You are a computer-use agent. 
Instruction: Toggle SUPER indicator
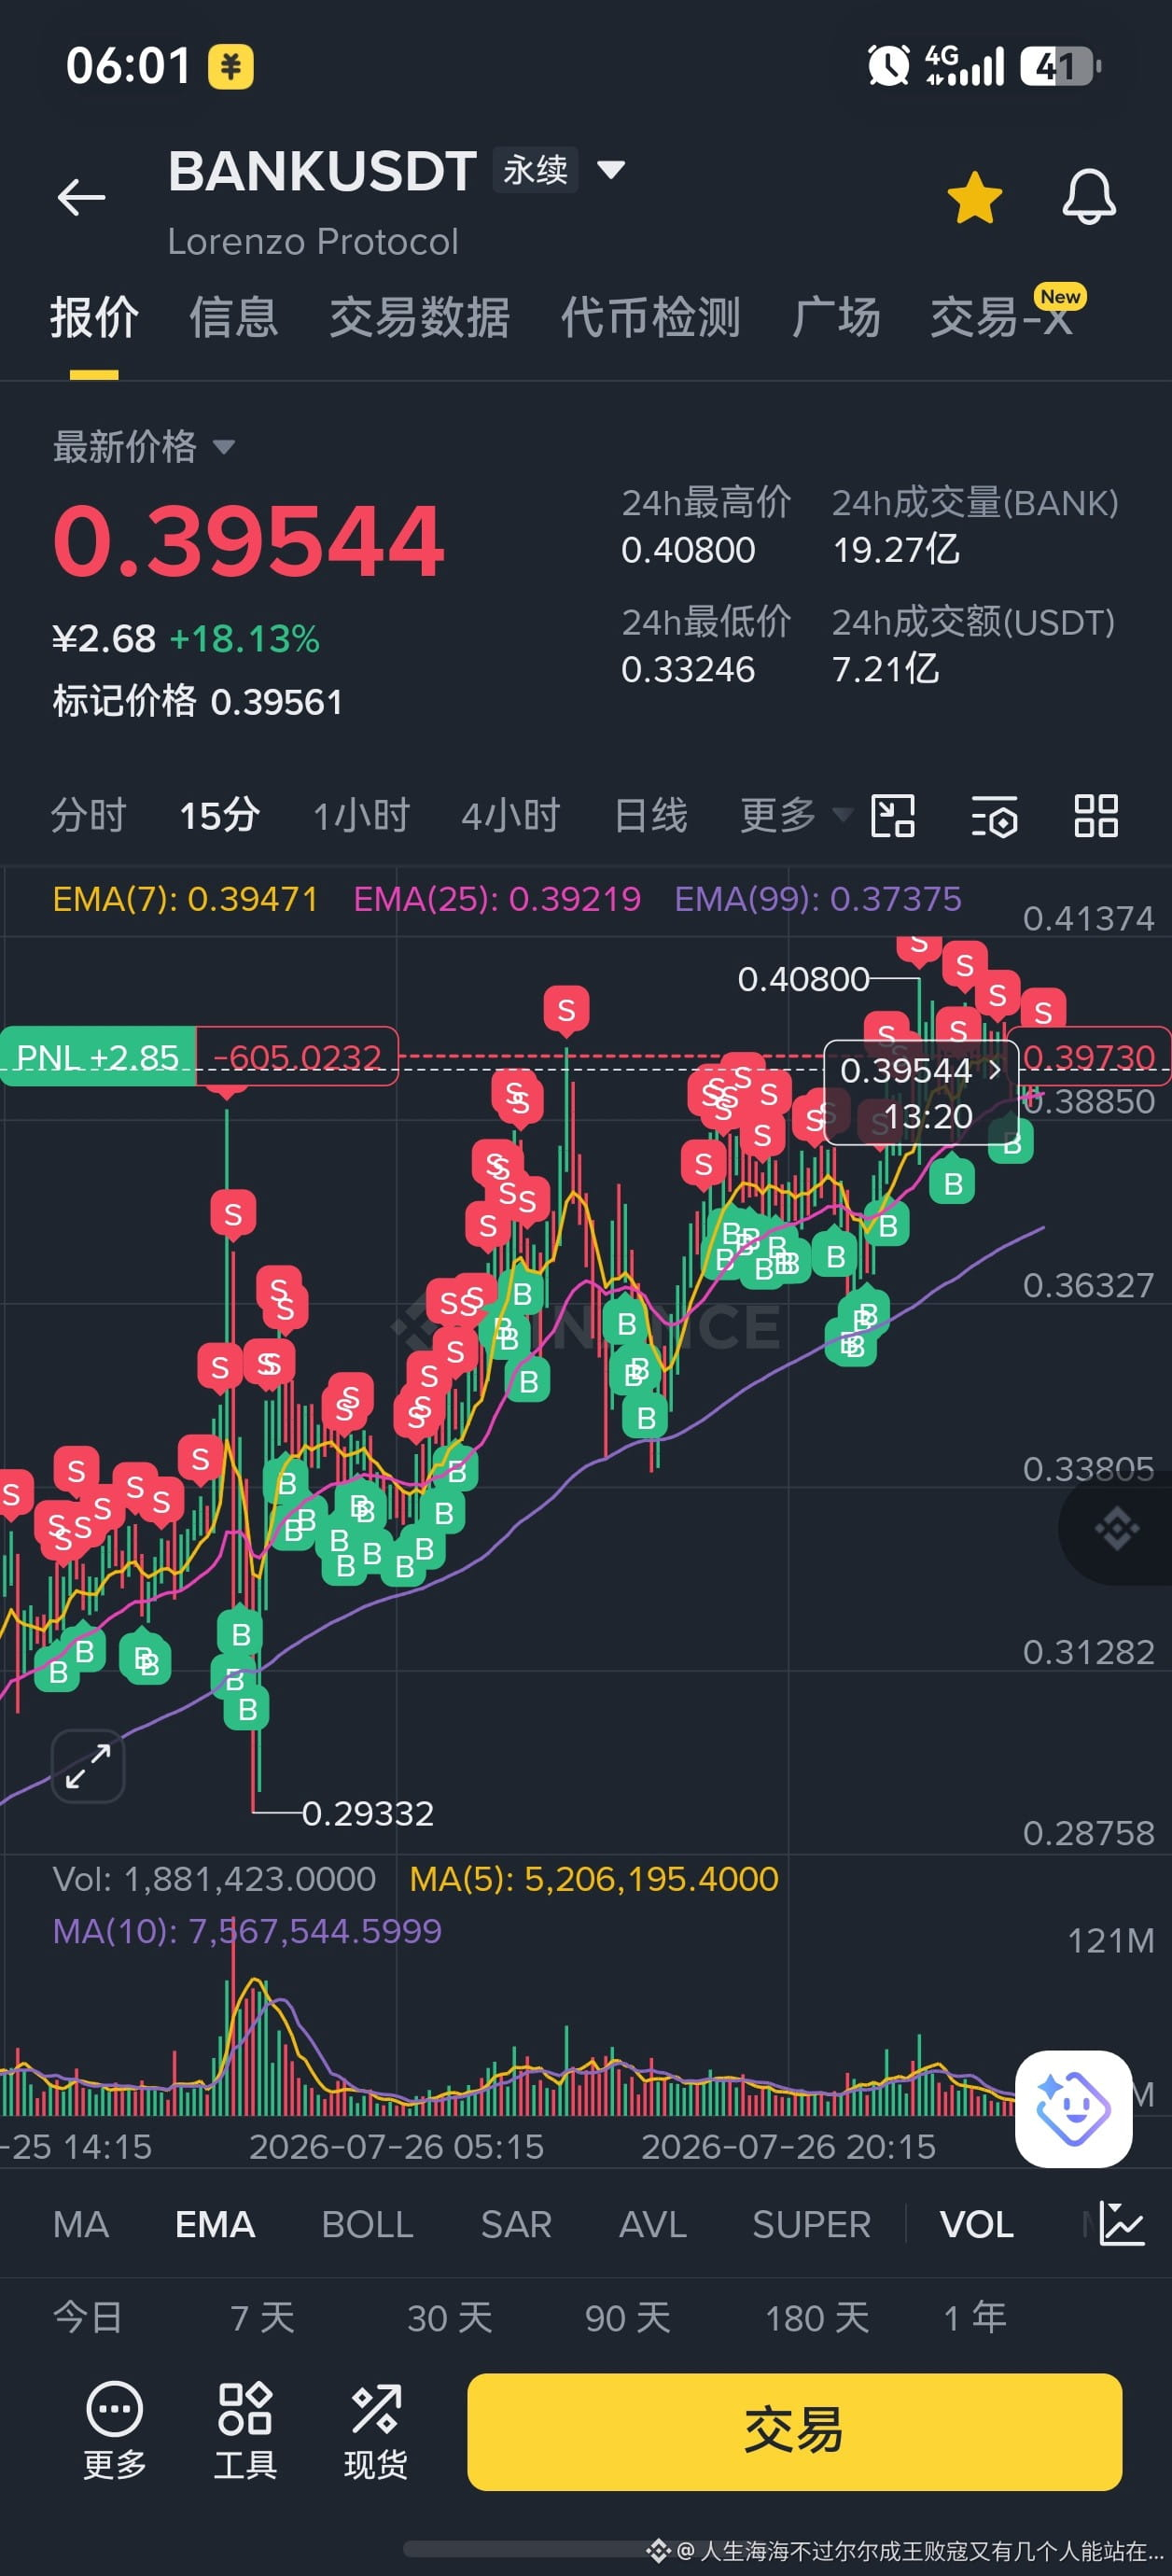pos(811,2223)
